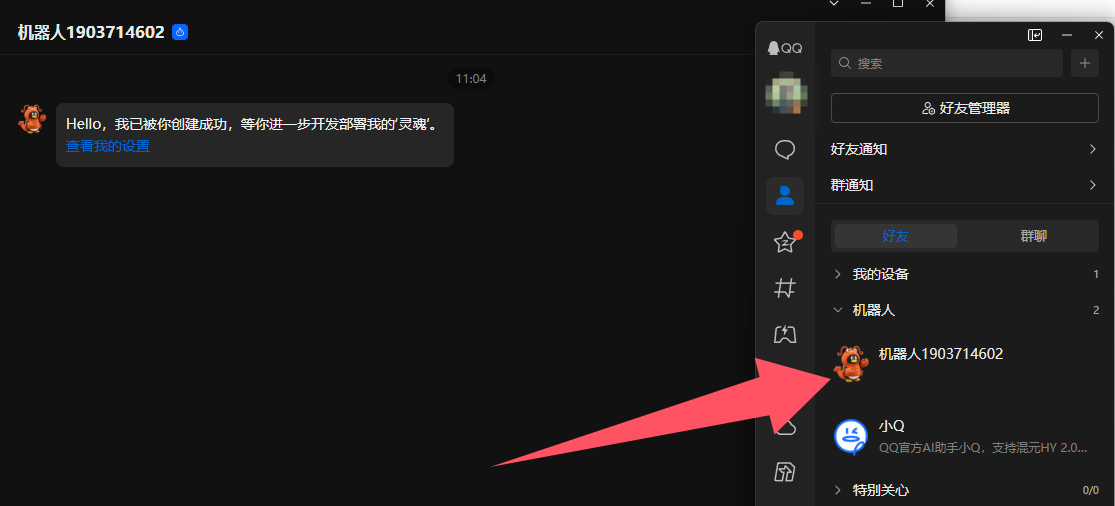Viewport: 1115px width, 506px height.
Task: Click your profile avatar in QQ sidebar
Action: (786, 93)
